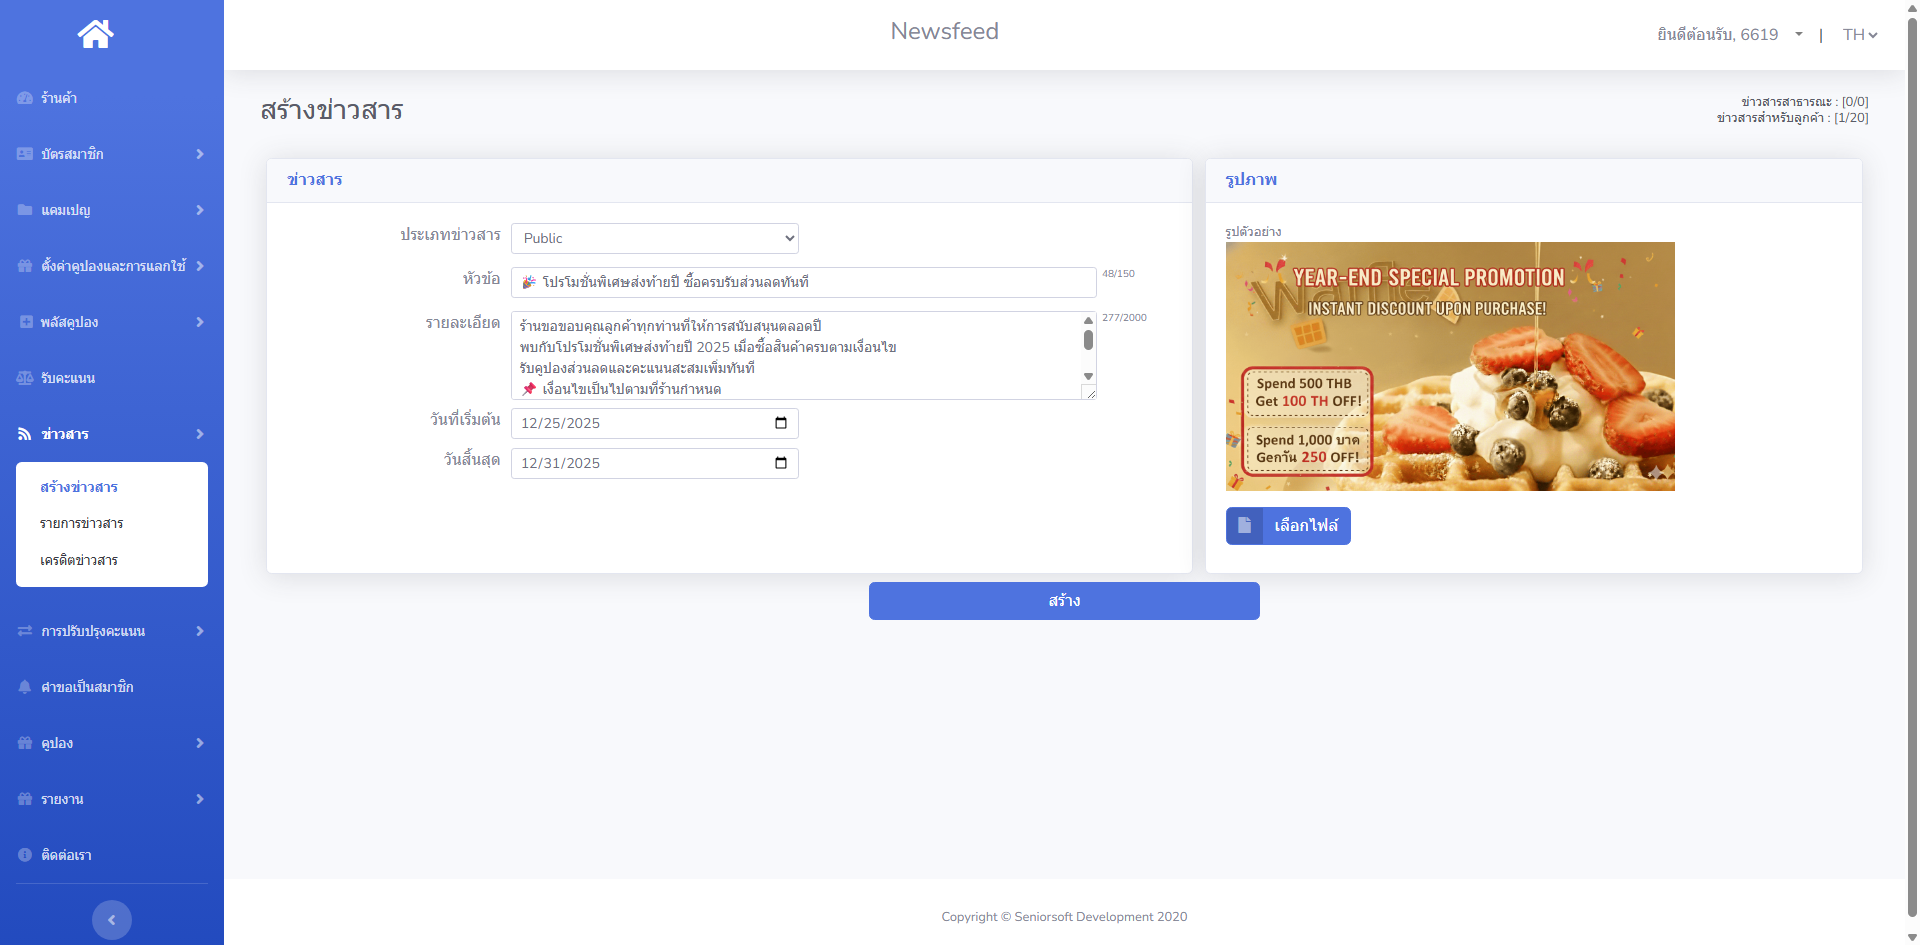Open calendar picker for วันสิ้นสุด
This screenshot has width=1920, height=945.
(x=781, y=463)
